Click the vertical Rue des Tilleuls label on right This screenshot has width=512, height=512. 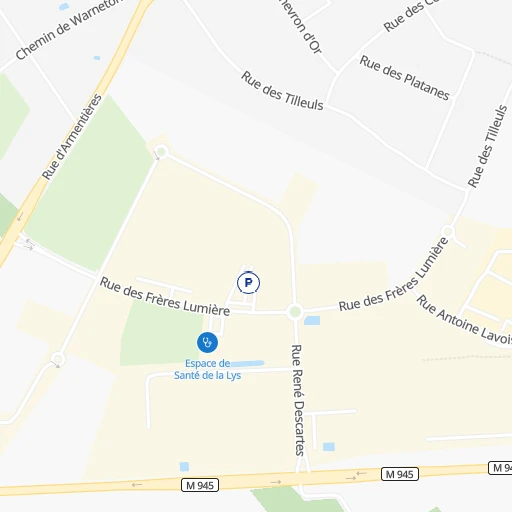click(487, 146)
